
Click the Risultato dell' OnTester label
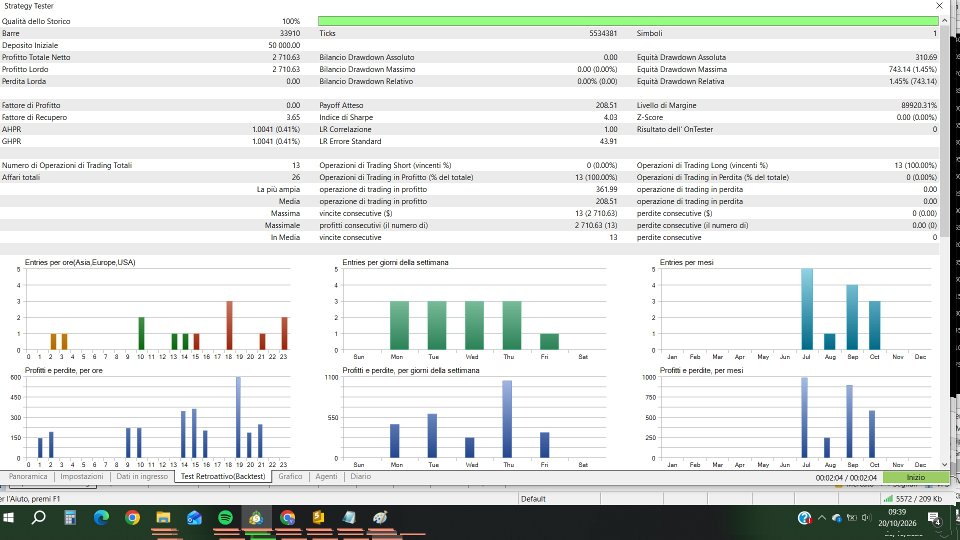tap(675, 129)
